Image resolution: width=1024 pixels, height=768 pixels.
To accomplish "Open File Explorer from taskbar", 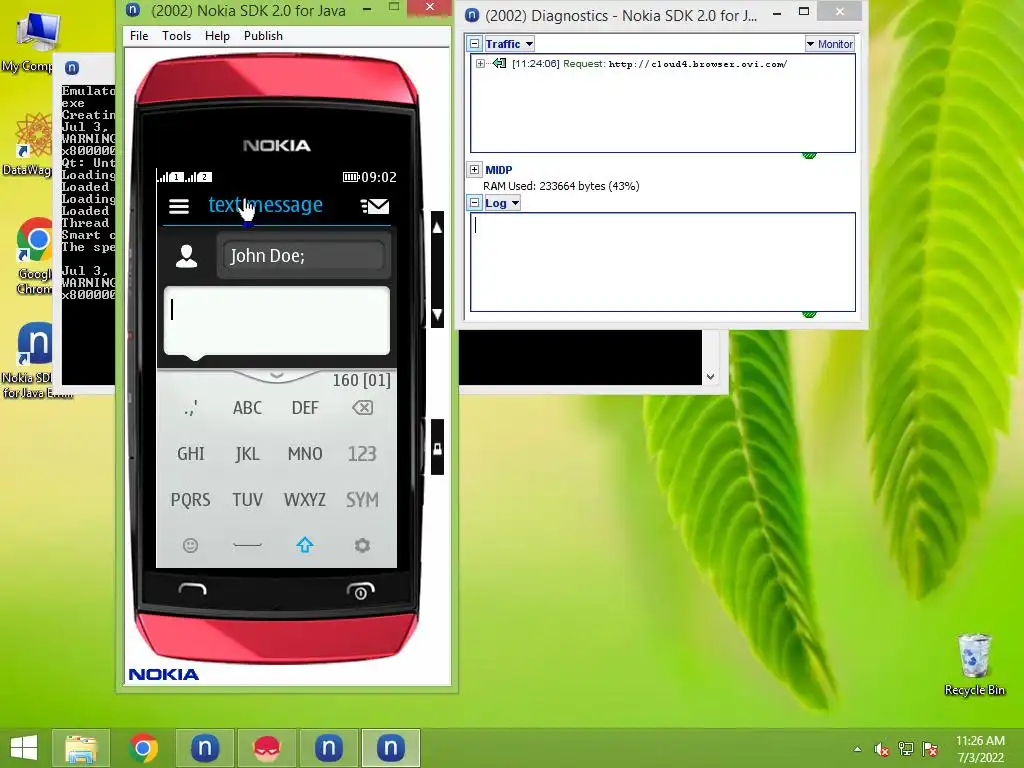I will (81, 748).
